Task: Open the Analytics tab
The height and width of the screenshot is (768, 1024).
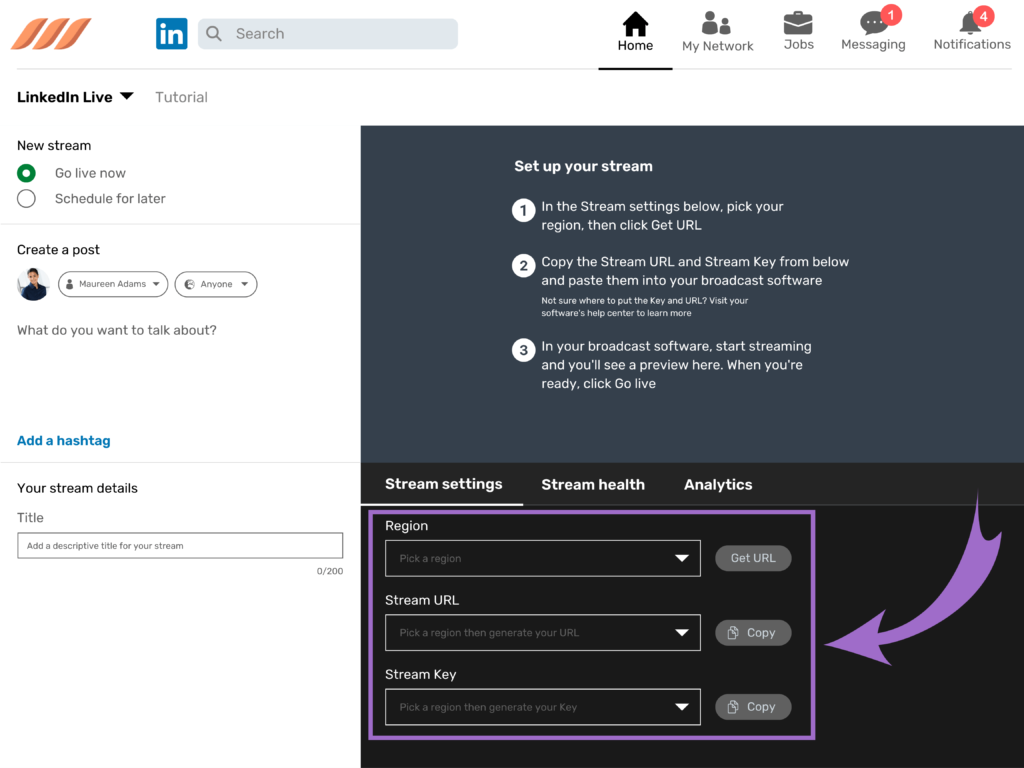Action: point(717,484)
